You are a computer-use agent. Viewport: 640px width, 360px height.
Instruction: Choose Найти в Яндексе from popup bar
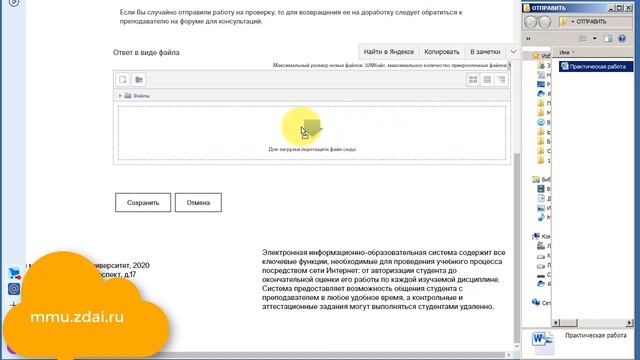coord(389,52)
